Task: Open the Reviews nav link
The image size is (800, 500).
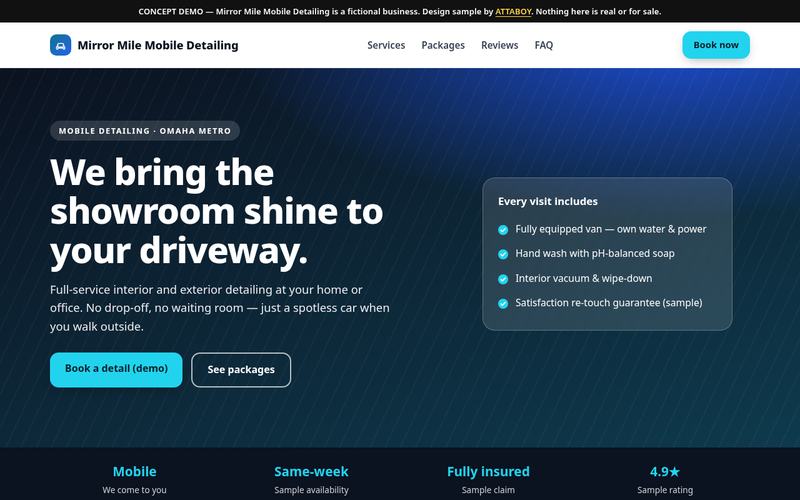Action: pyautogui.click(x=499, y=45)
